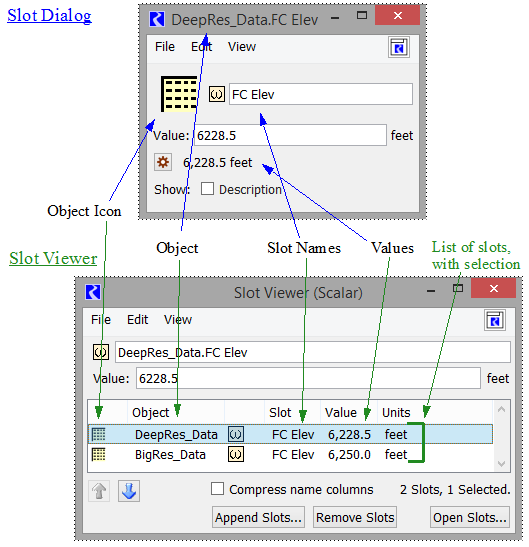Click the scroll-up arrow in the slot list

501,409
